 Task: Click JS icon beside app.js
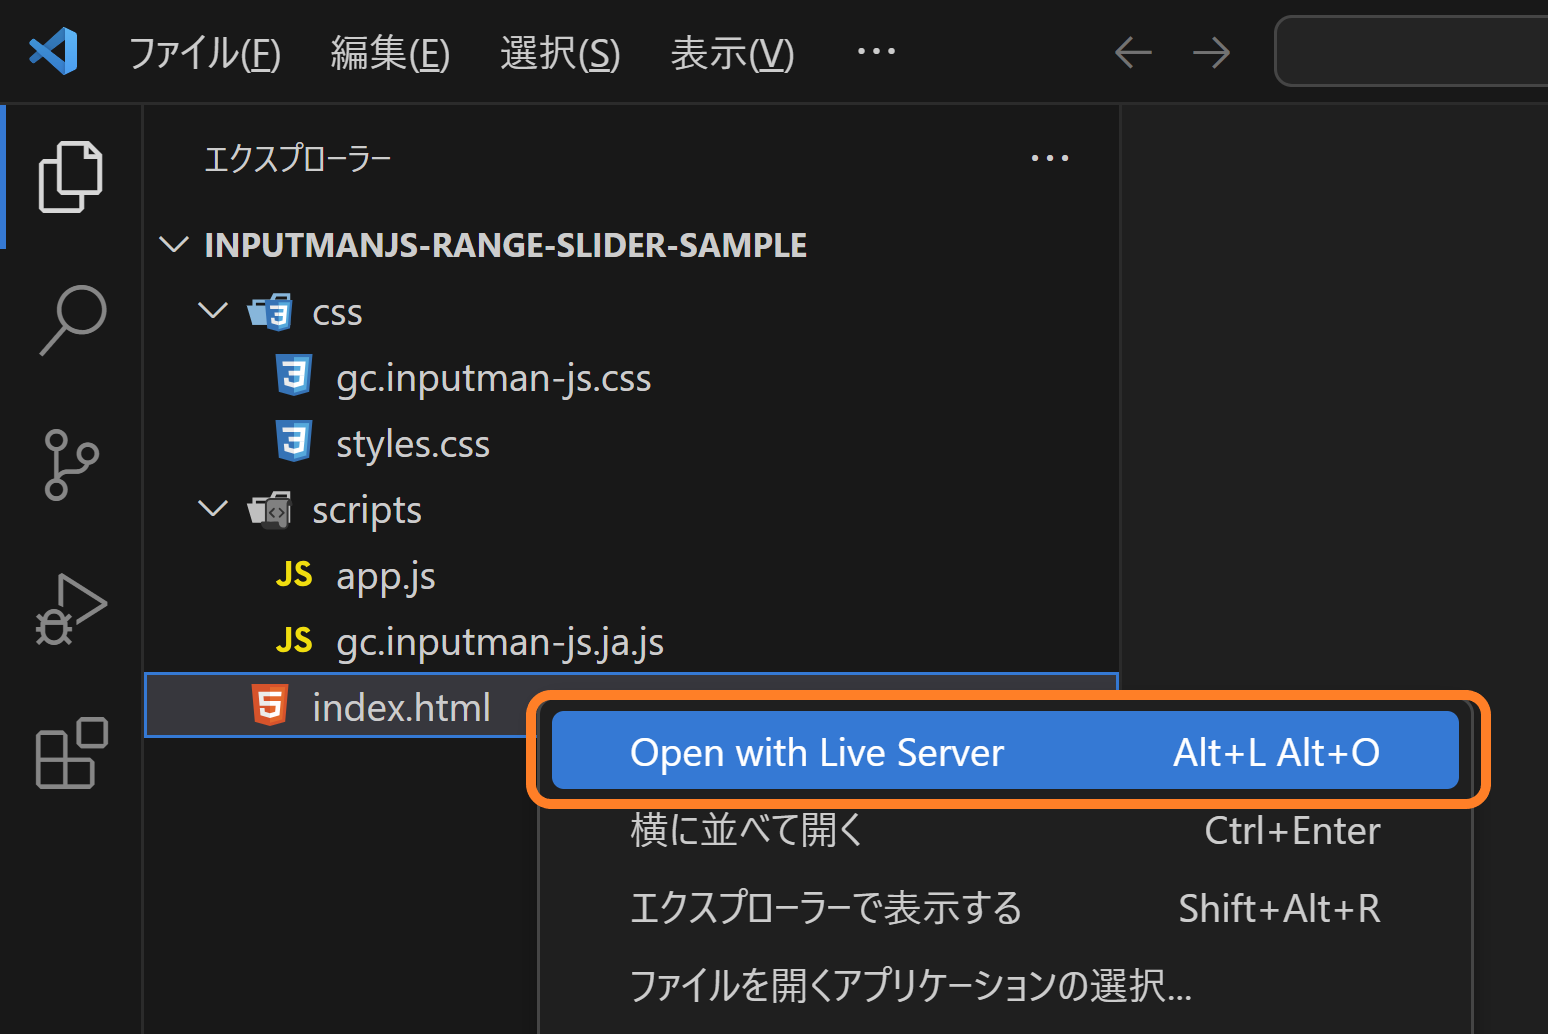(294, 574)
